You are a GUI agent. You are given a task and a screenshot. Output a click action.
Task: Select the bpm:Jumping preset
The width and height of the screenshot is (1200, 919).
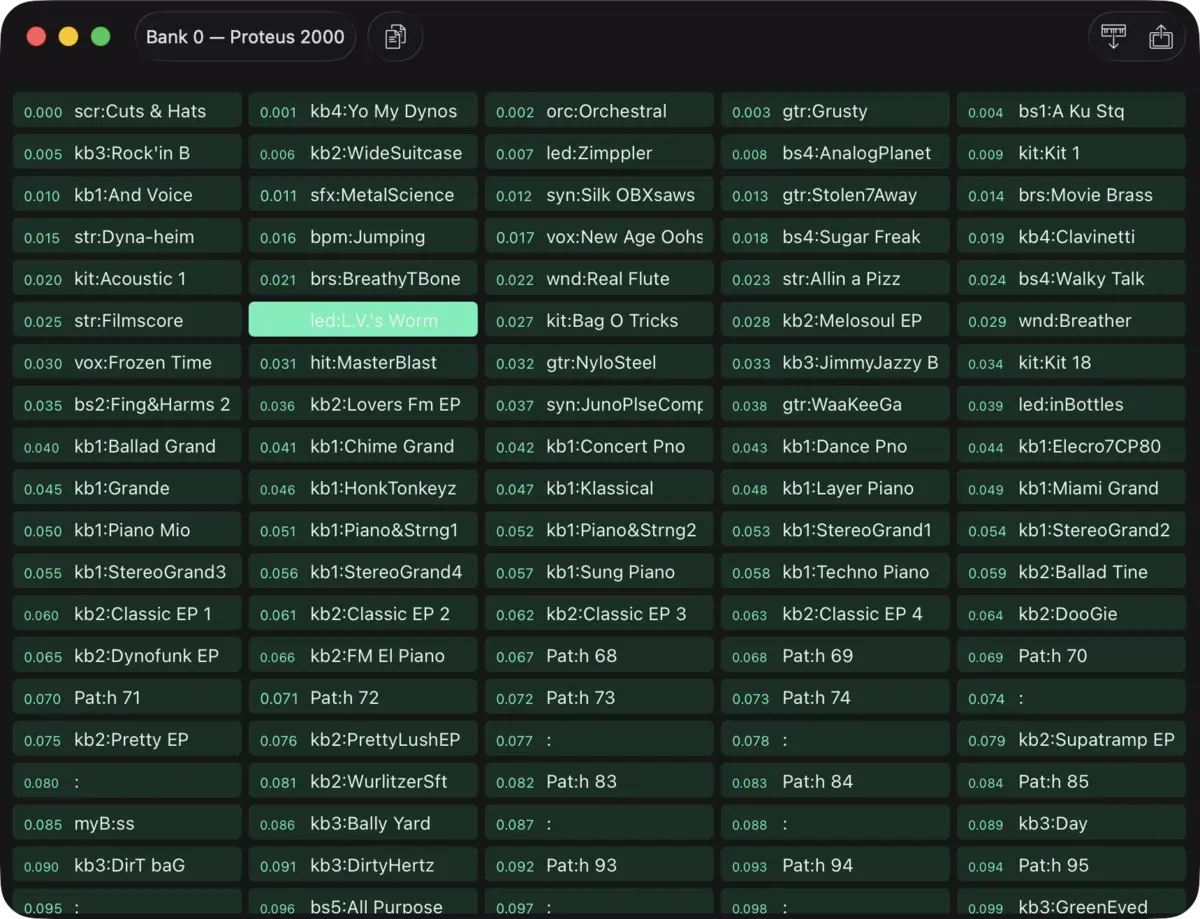click(x=363, y=237)
